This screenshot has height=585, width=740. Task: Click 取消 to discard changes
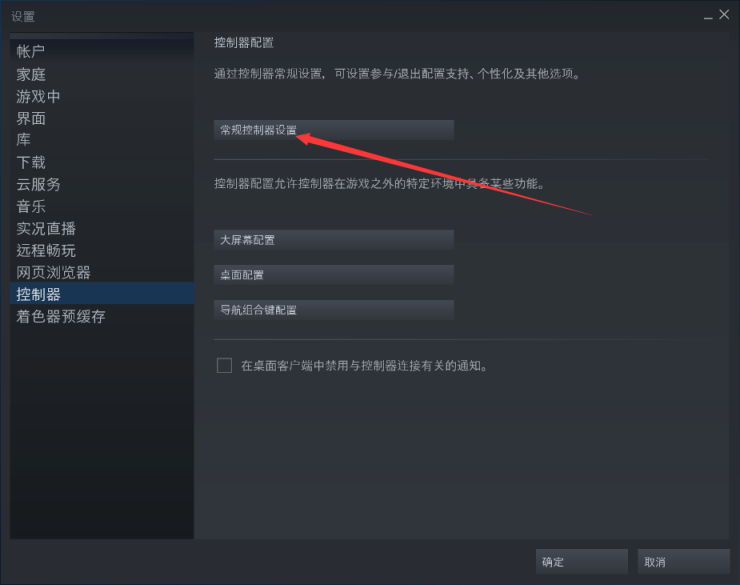(x=683, y=561)
